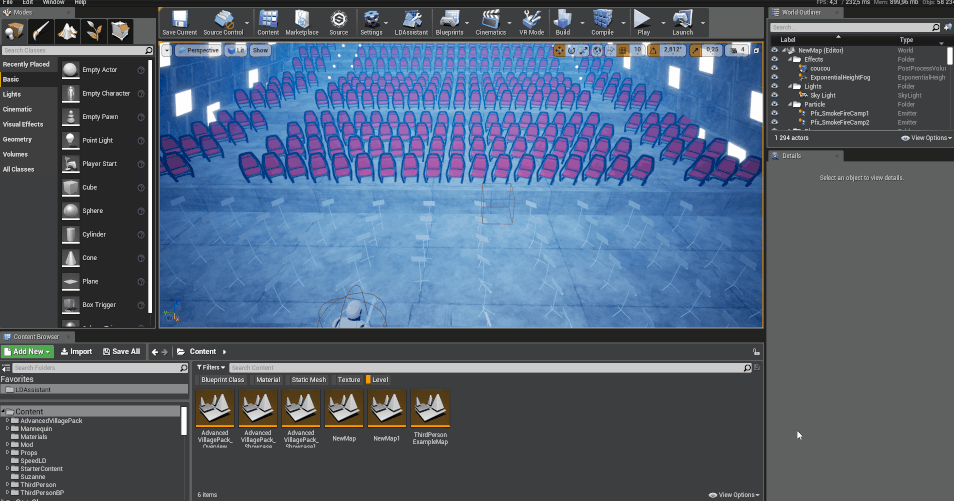This screenshot has width=954, height=501.
Task: Toggle world/local coordinate system globe icon
Action: click(597, 51)
